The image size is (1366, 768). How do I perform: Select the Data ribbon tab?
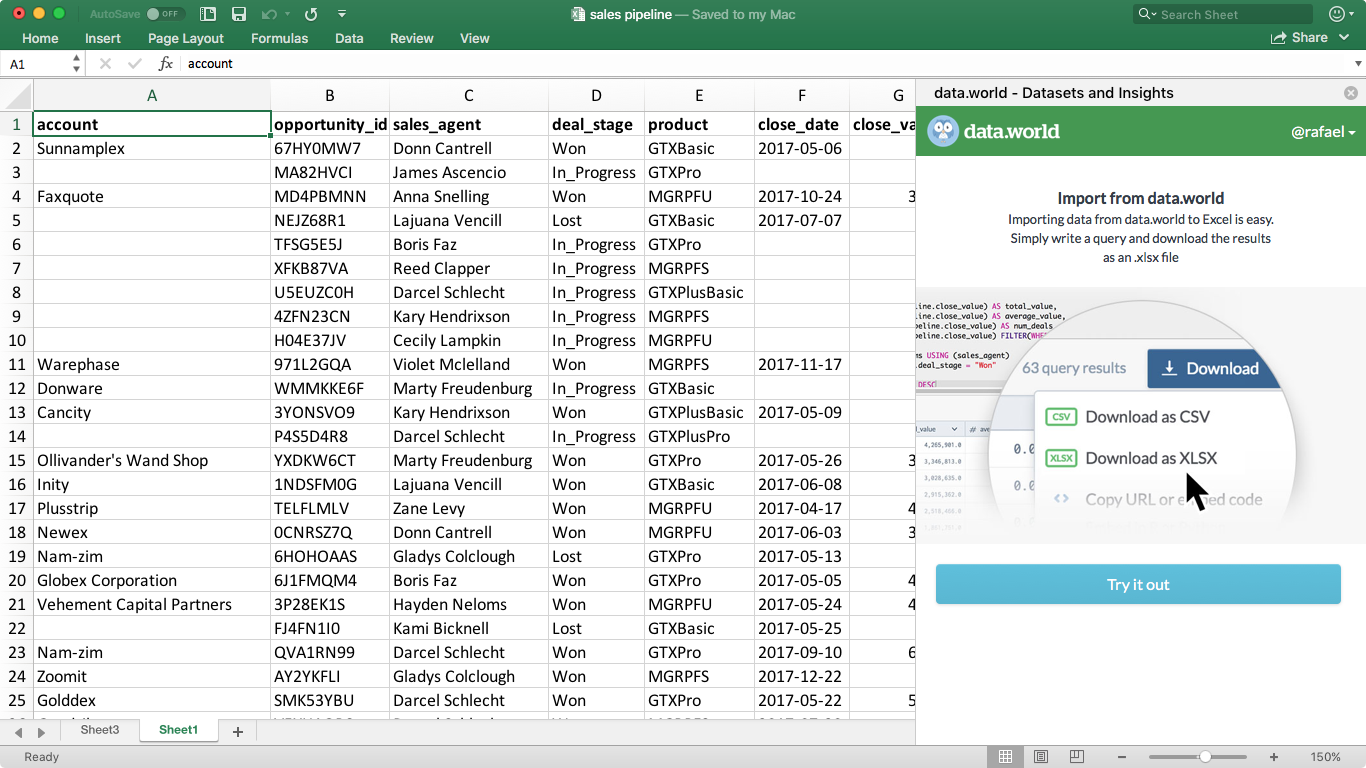pyautogui.click(x=349, y=38)
